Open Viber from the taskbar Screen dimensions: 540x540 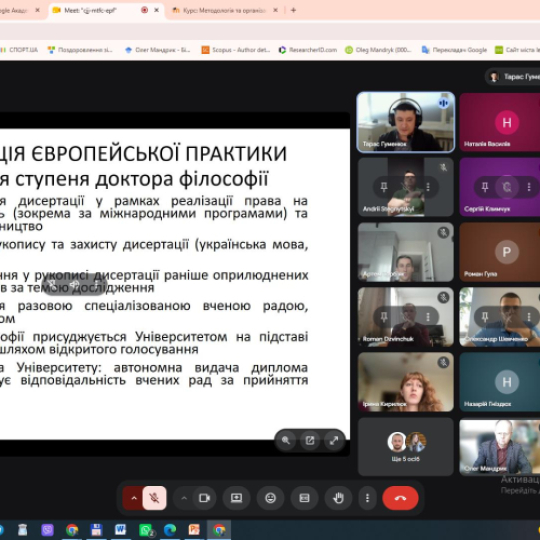47,530
